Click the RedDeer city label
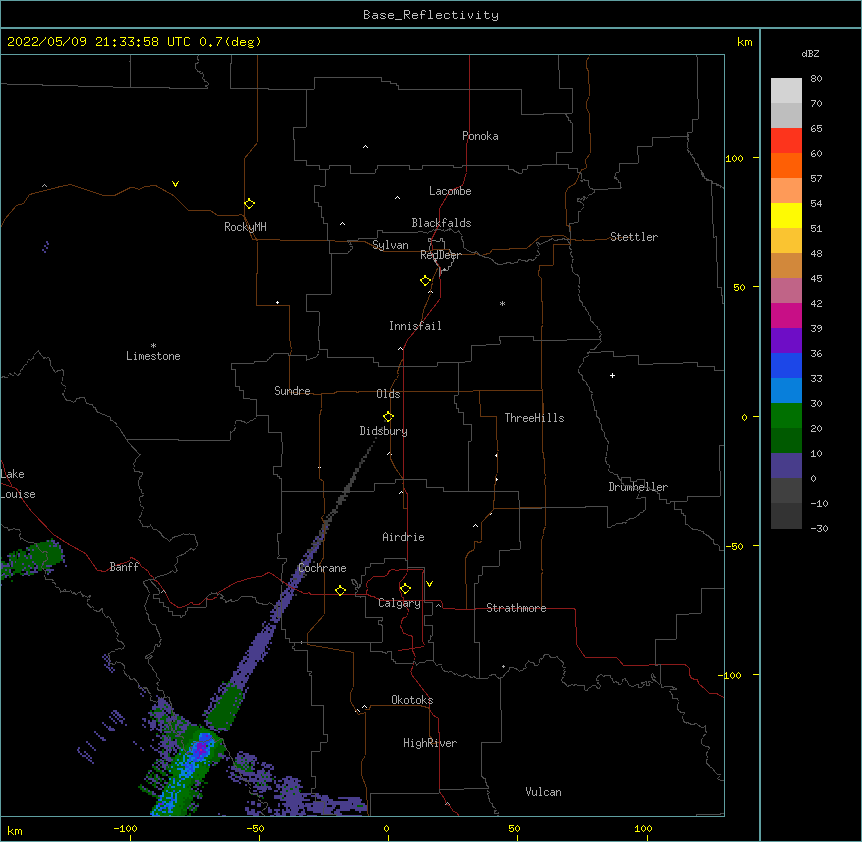The width and height of the screenshot is (862, 842). point(440,255)
